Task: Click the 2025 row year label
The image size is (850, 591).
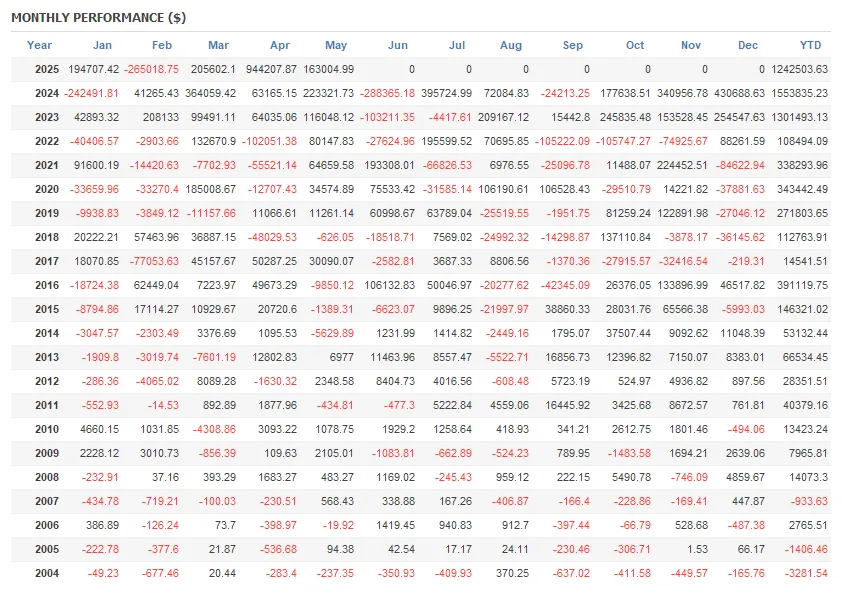Action: click(x=47, y=69)
